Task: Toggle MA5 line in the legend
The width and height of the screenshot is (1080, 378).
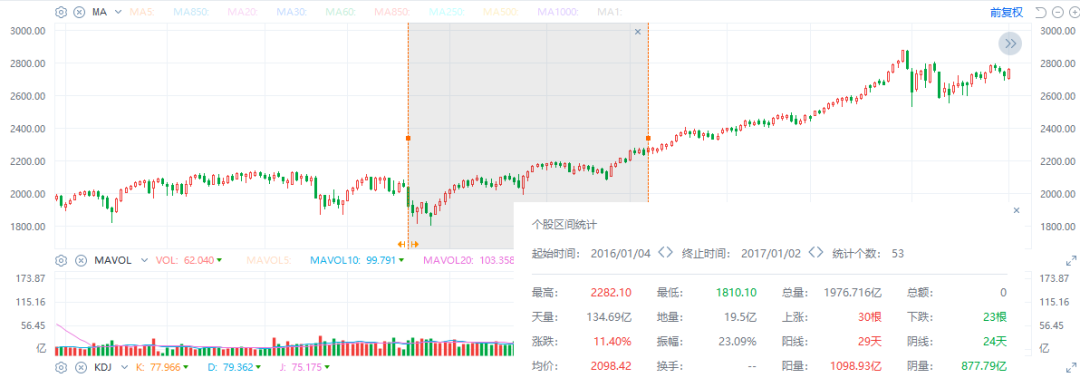Action: (x=141, y=12)
